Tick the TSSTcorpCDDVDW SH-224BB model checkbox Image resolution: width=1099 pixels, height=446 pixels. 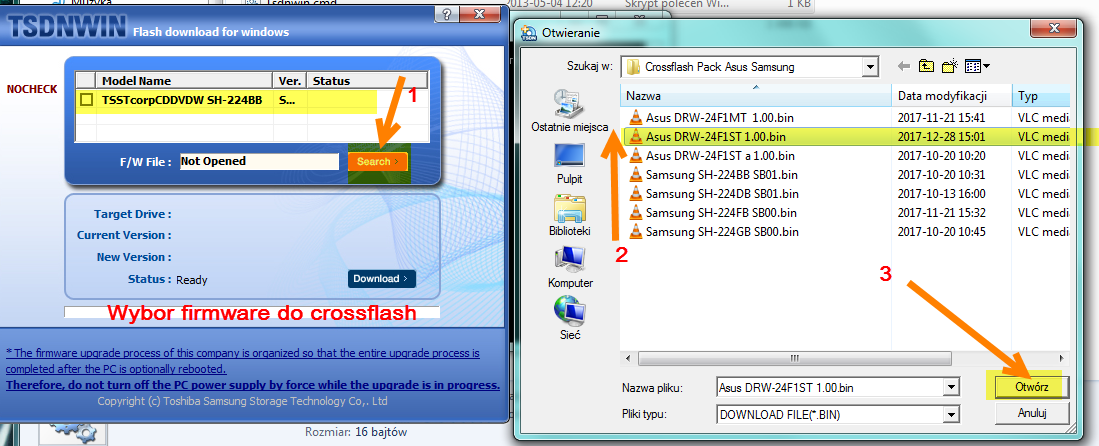tap(86, 100)
